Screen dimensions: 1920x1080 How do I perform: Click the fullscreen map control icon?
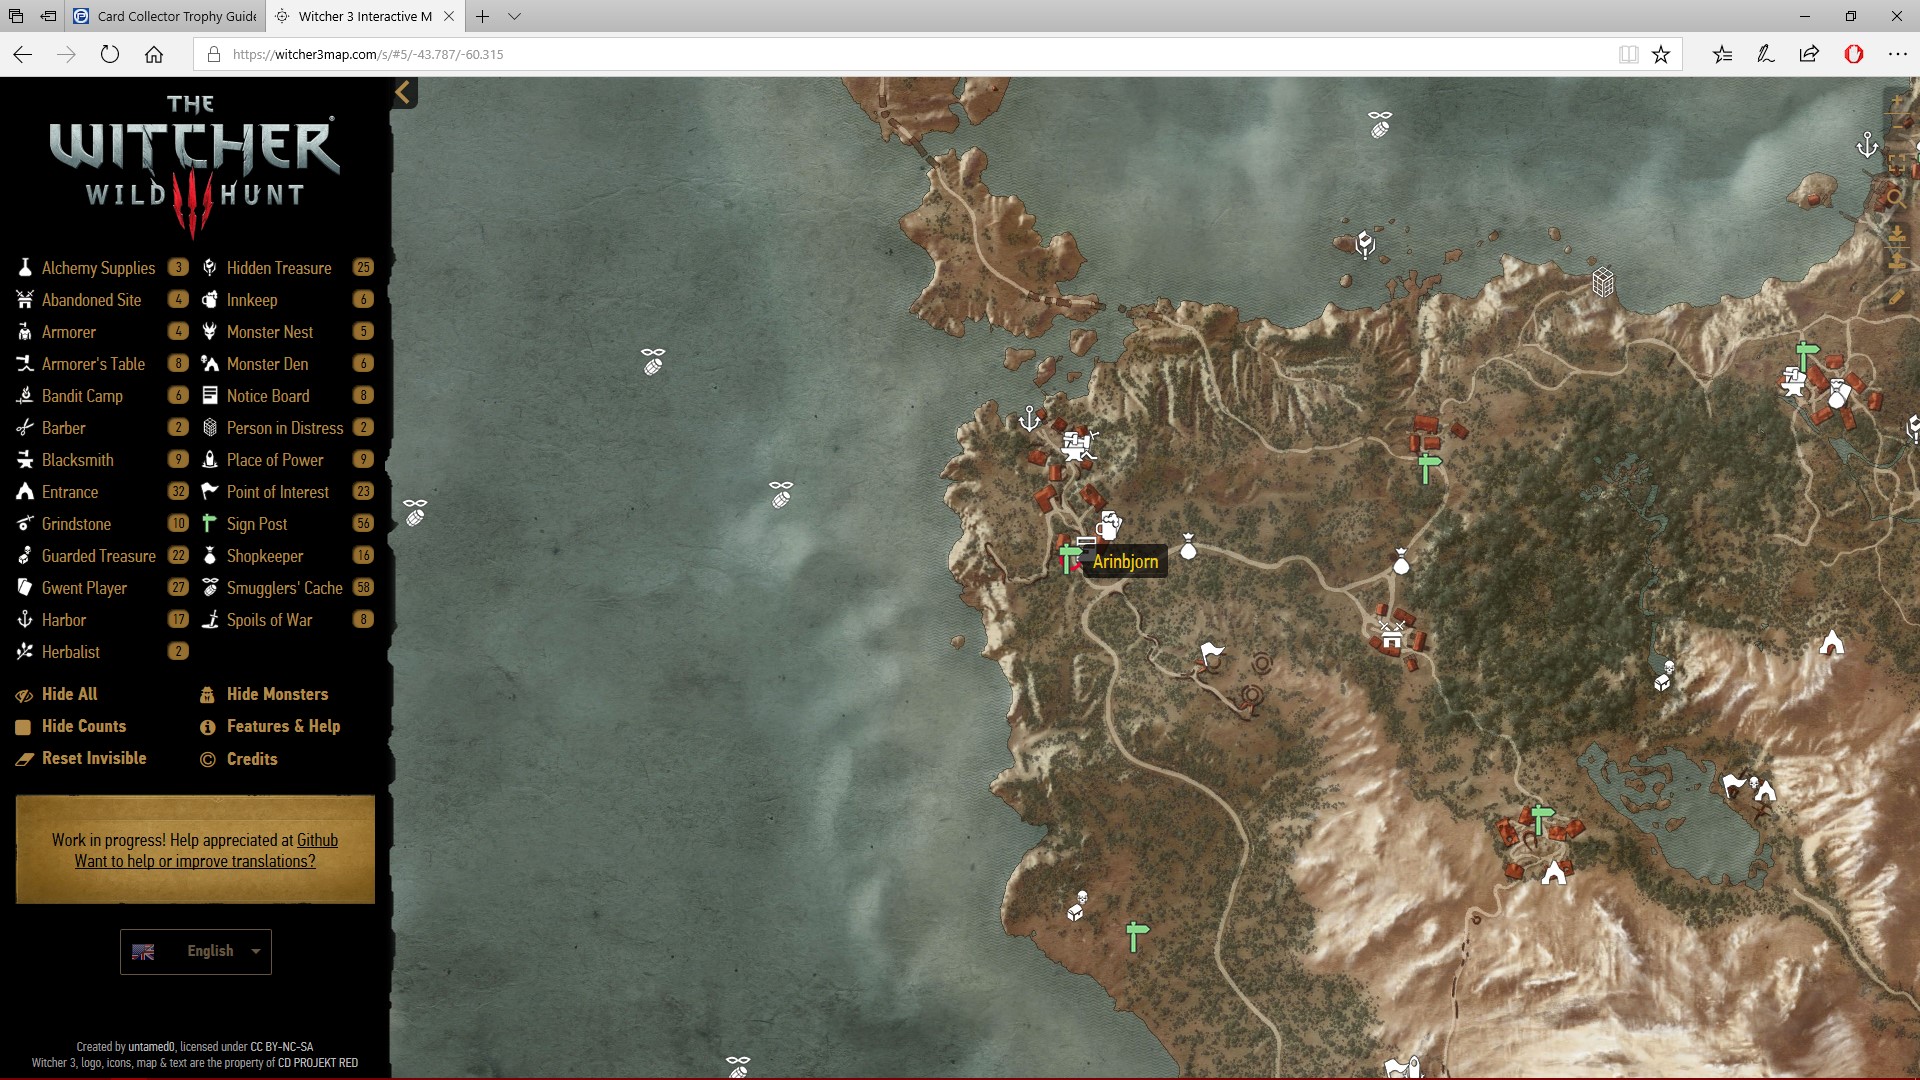click(x=1897, y=163)
